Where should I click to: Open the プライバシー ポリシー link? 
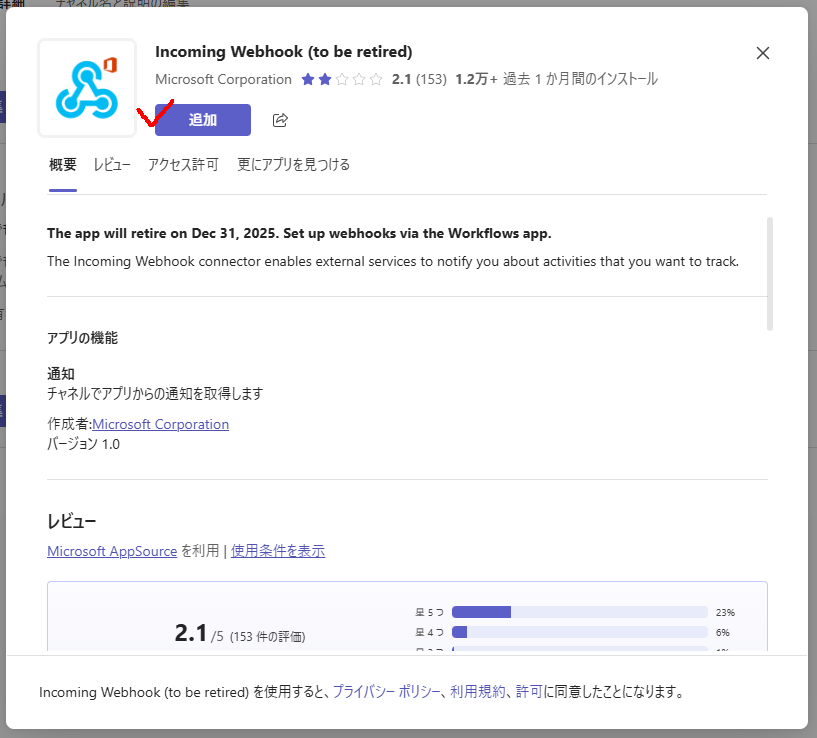[387, 692]
